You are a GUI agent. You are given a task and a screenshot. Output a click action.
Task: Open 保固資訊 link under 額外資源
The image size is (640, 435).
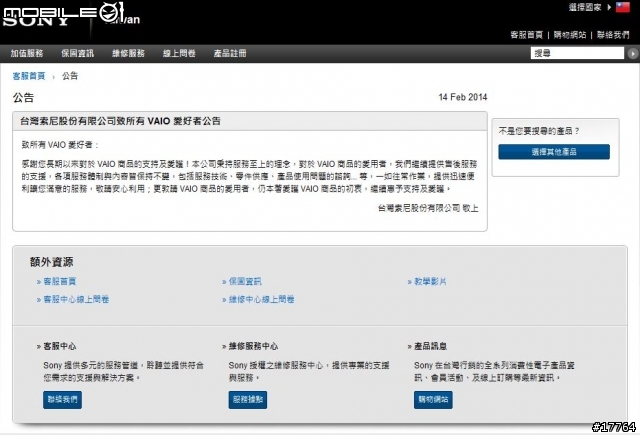(245, 281)
